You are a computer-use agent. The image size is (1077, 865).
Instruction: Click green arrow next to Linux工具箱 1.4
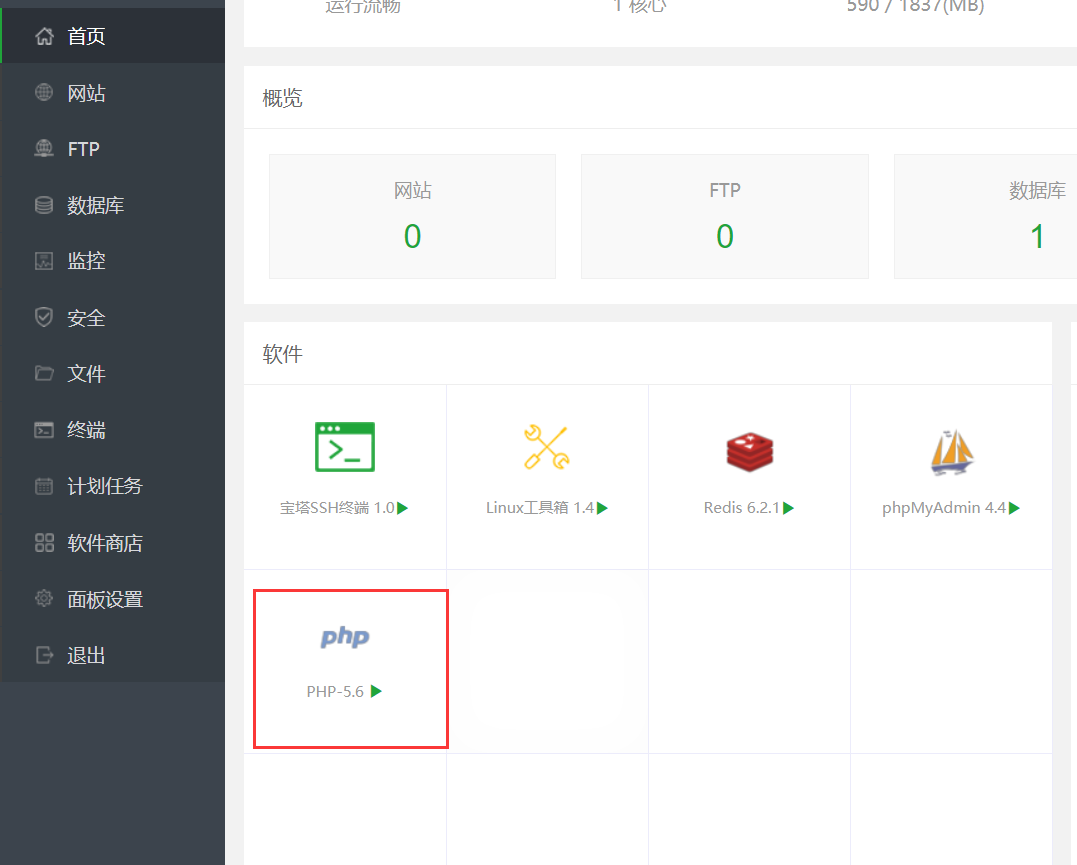(602, 508)
